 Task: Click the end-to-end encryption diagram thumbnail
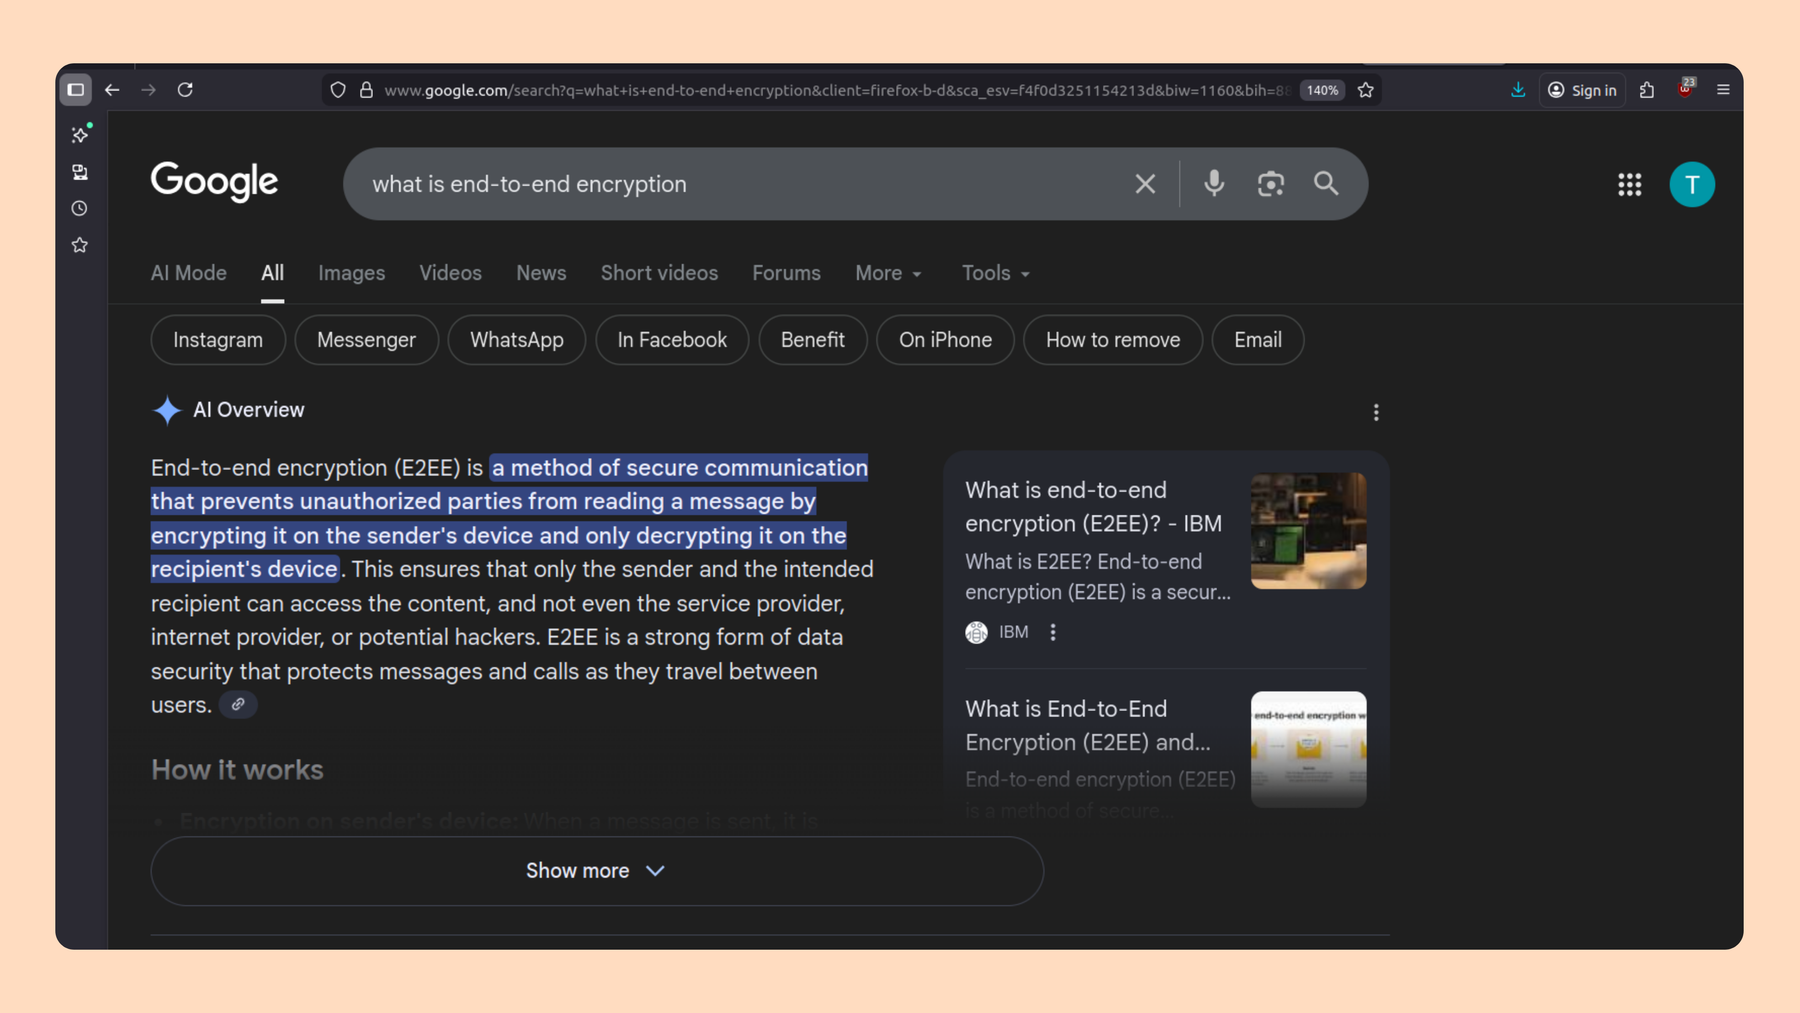pyautogui.click(x=1308, y=749)
